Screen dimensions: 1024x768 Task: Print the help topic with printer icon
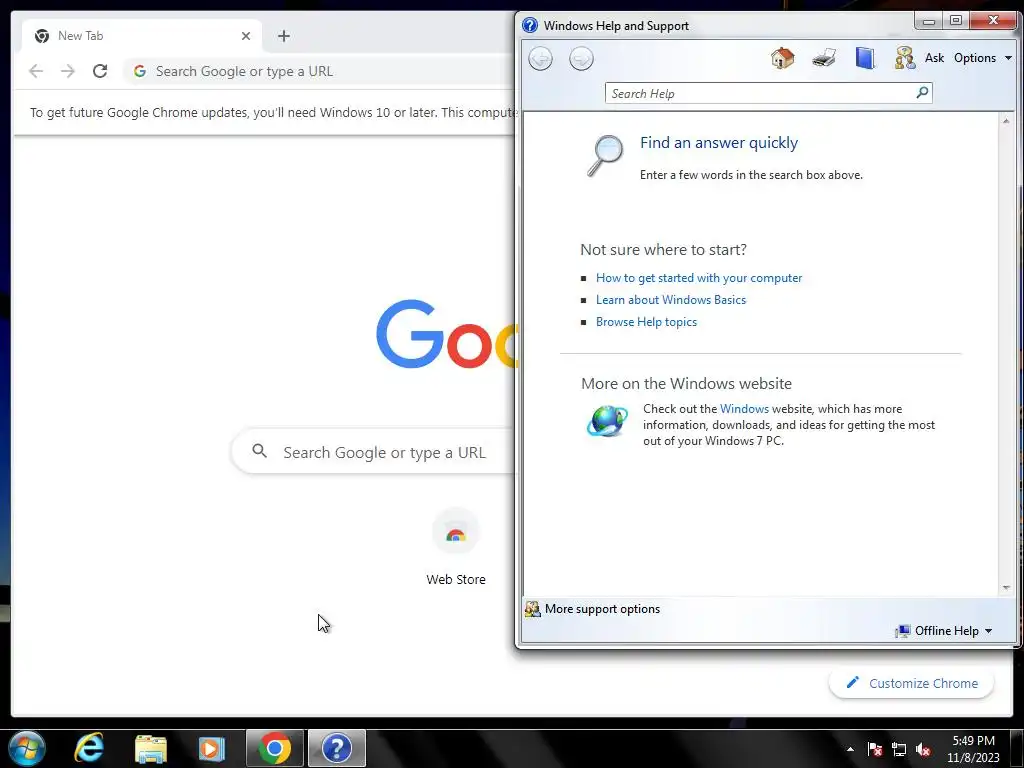[824, 58]
